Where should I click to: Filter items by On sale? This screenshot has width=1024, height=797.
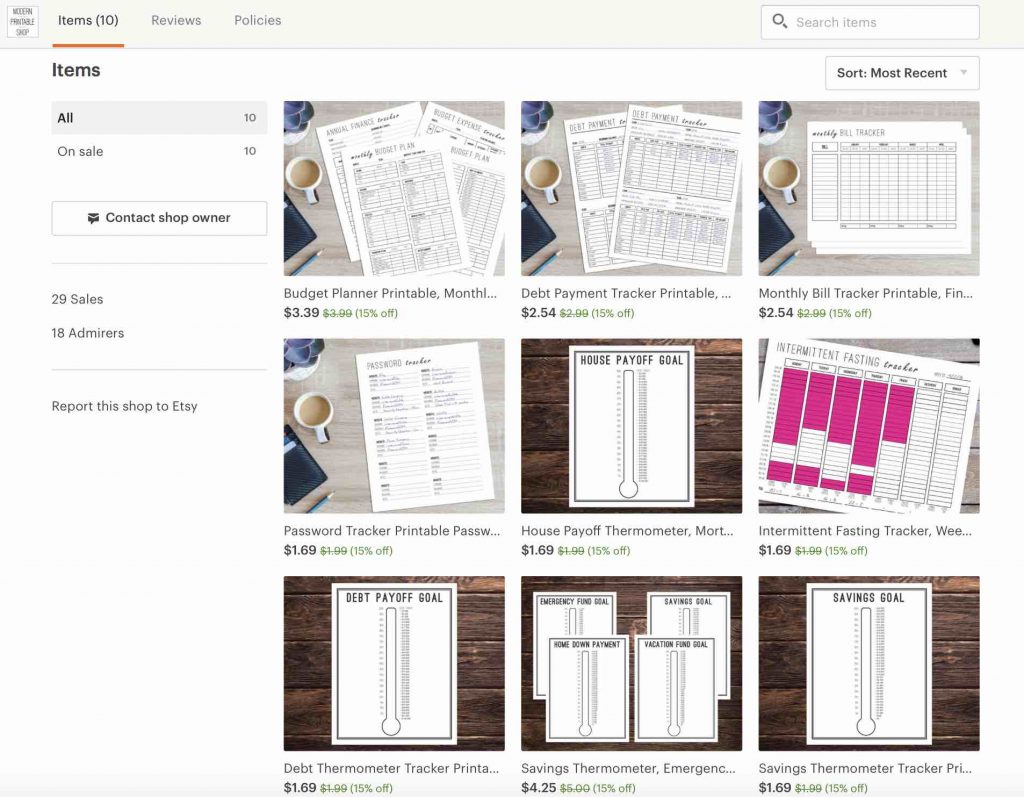158,152
